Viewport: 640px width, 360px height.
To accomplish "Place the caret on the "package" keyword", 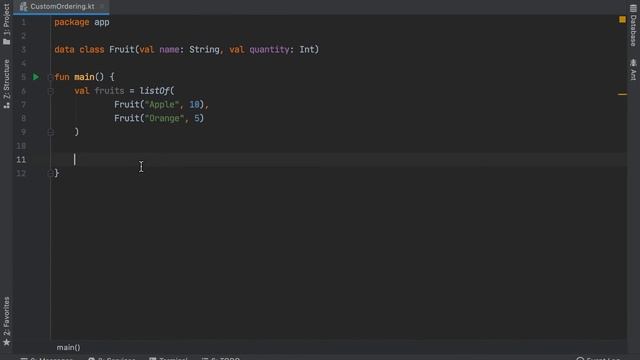I will [72, 22].
